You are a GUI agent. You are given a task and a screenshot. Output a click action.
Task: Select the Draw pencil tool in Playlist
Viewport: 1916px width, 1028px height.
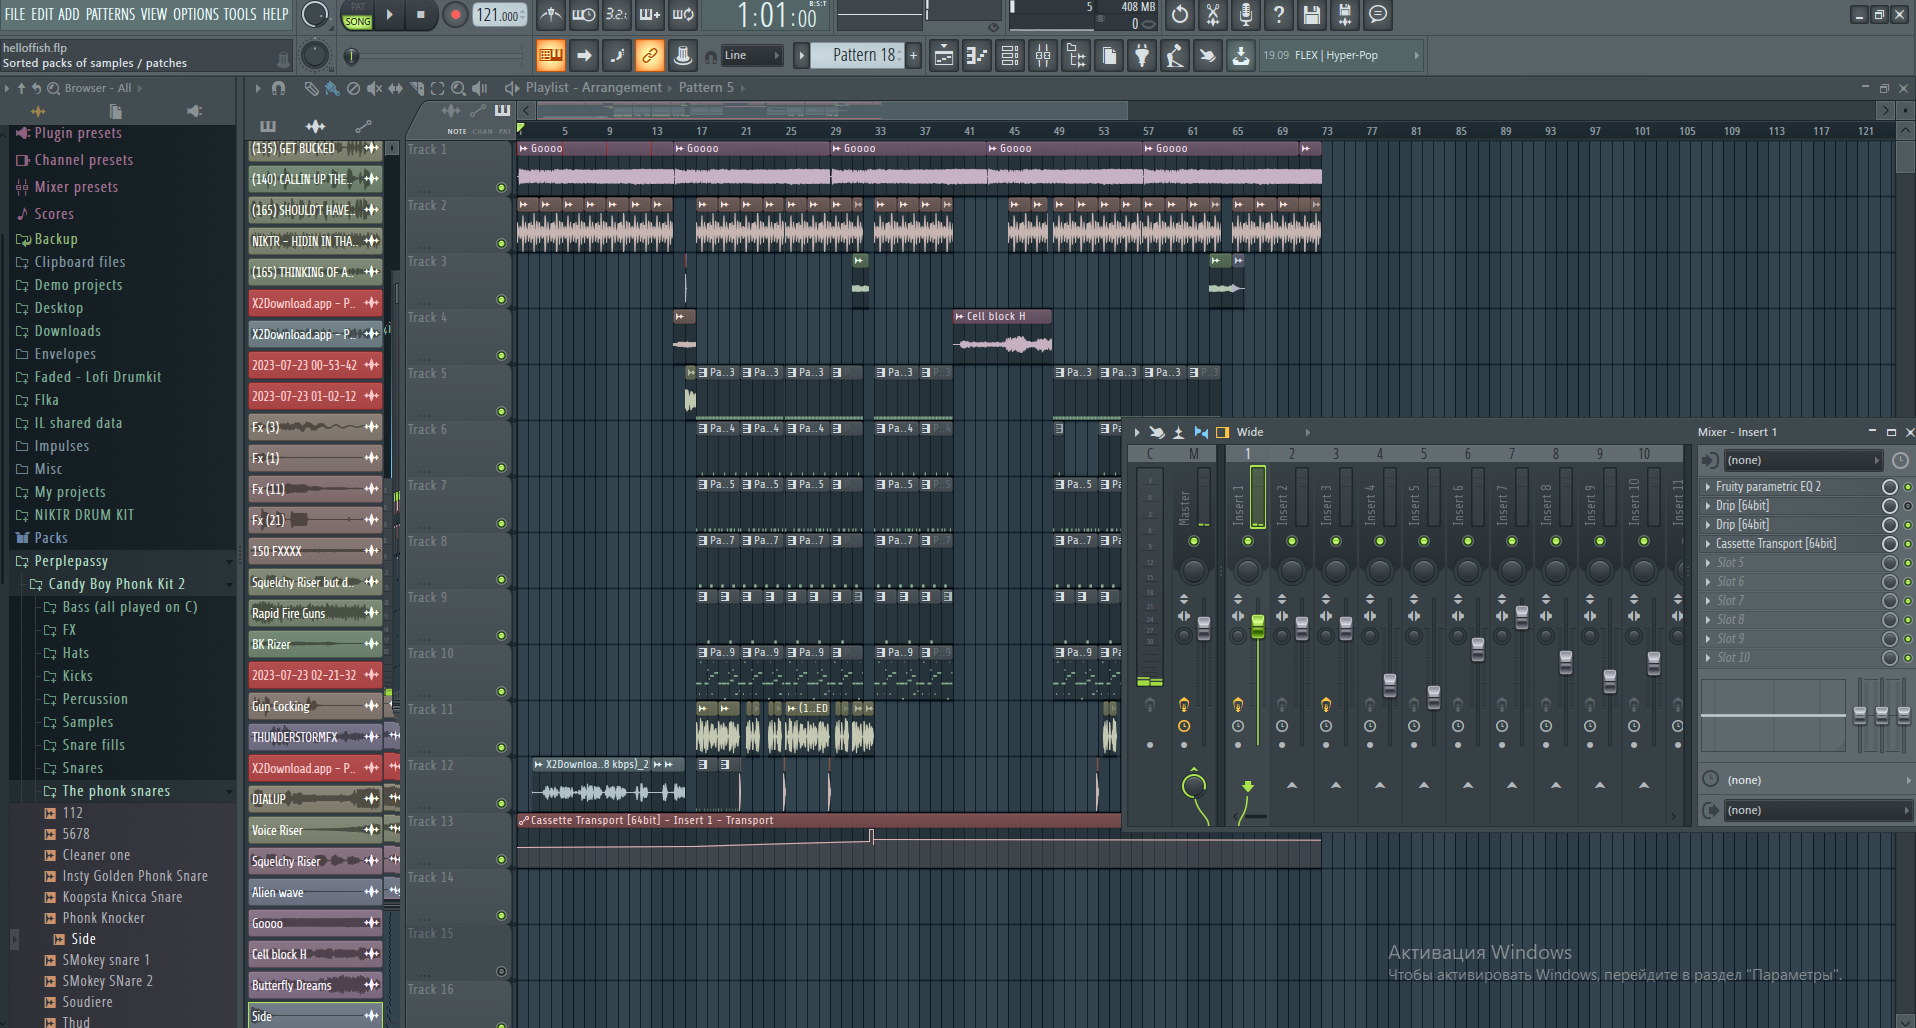(311, 88)
